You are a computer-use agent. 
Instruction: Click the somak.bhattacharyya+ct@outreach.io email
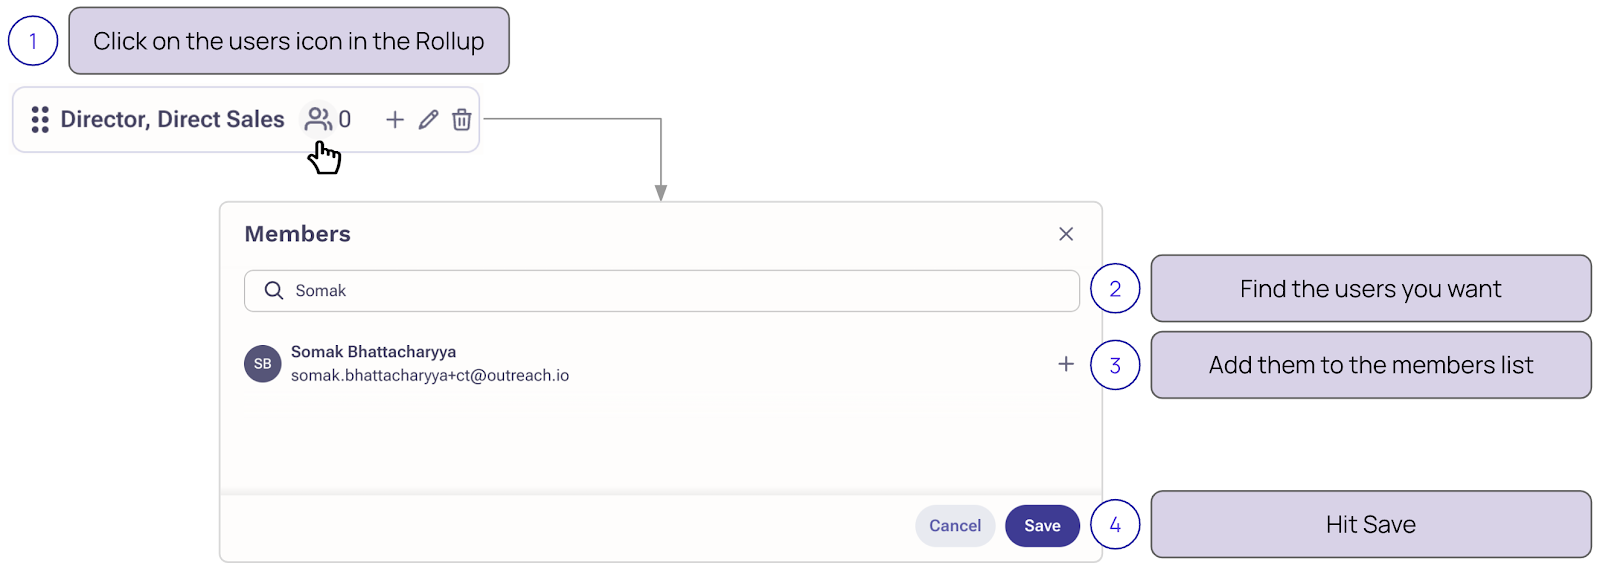click(x=430, y=376)
